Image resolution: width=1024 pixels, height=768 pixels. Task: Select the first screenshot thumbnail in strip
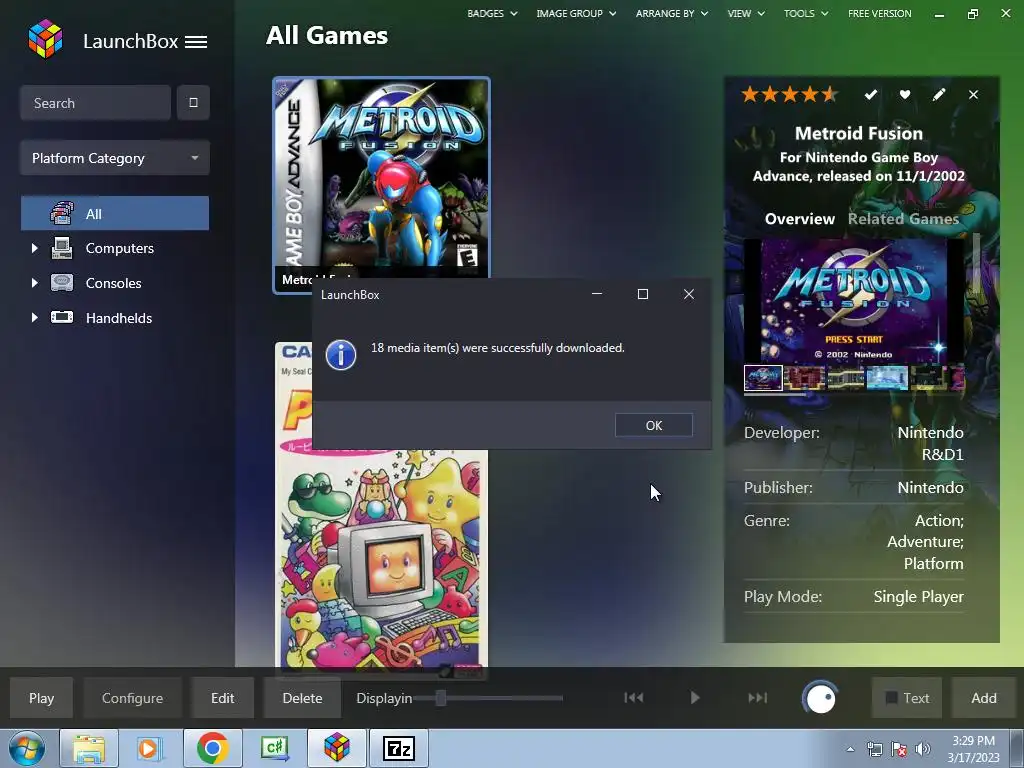763,378
